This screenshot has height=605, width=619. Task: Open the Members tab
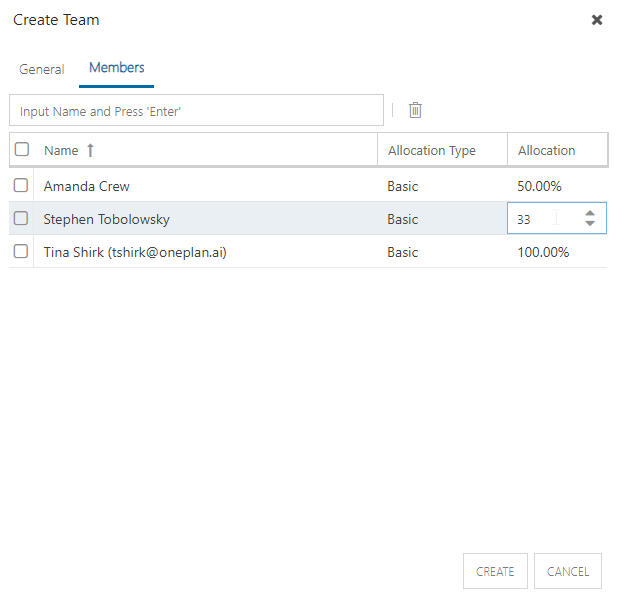coord(116,68)
